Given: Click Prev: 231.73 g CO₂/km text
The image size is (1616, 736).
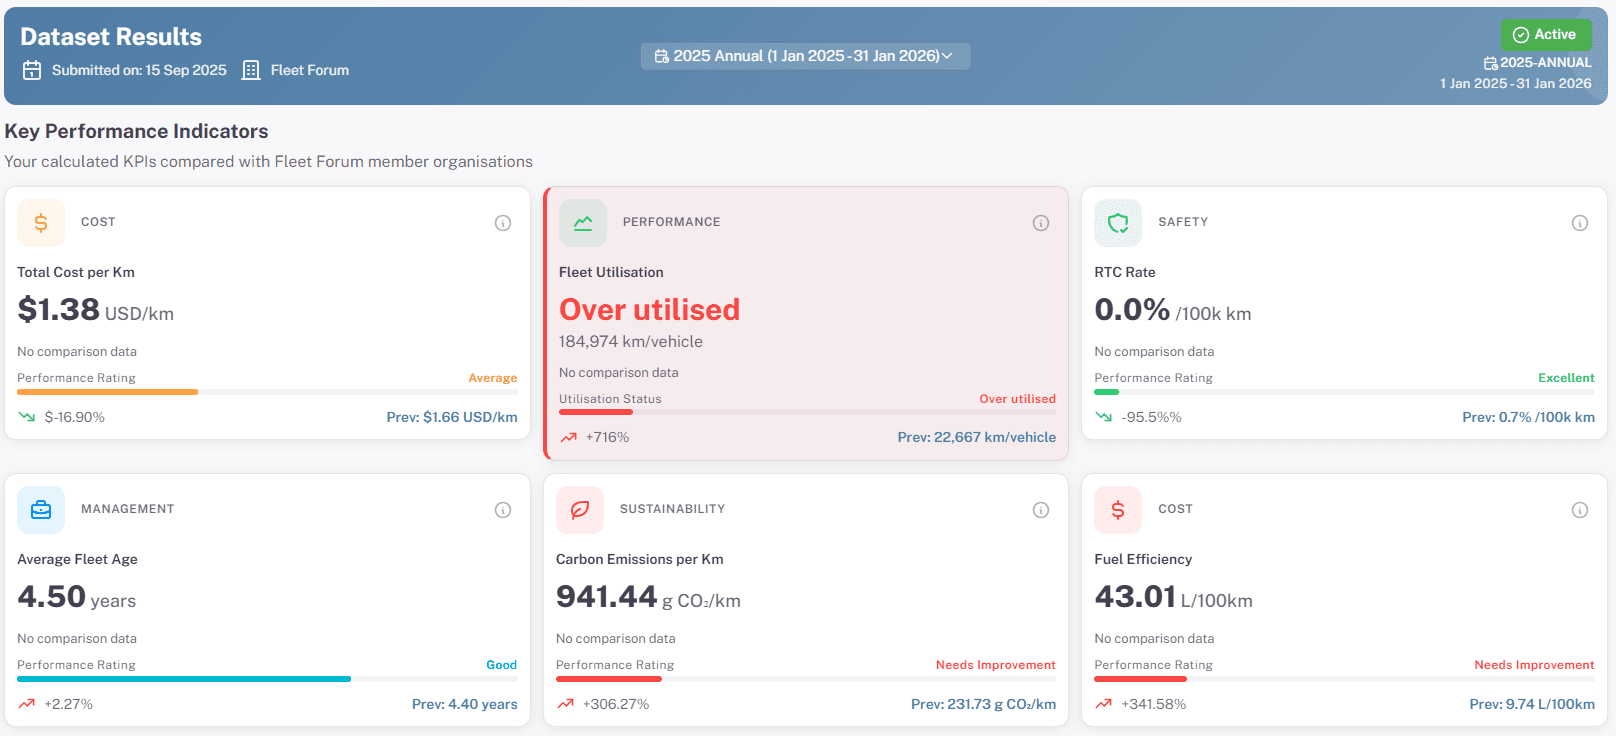Looking at the screenshot, I should point(983,704).
